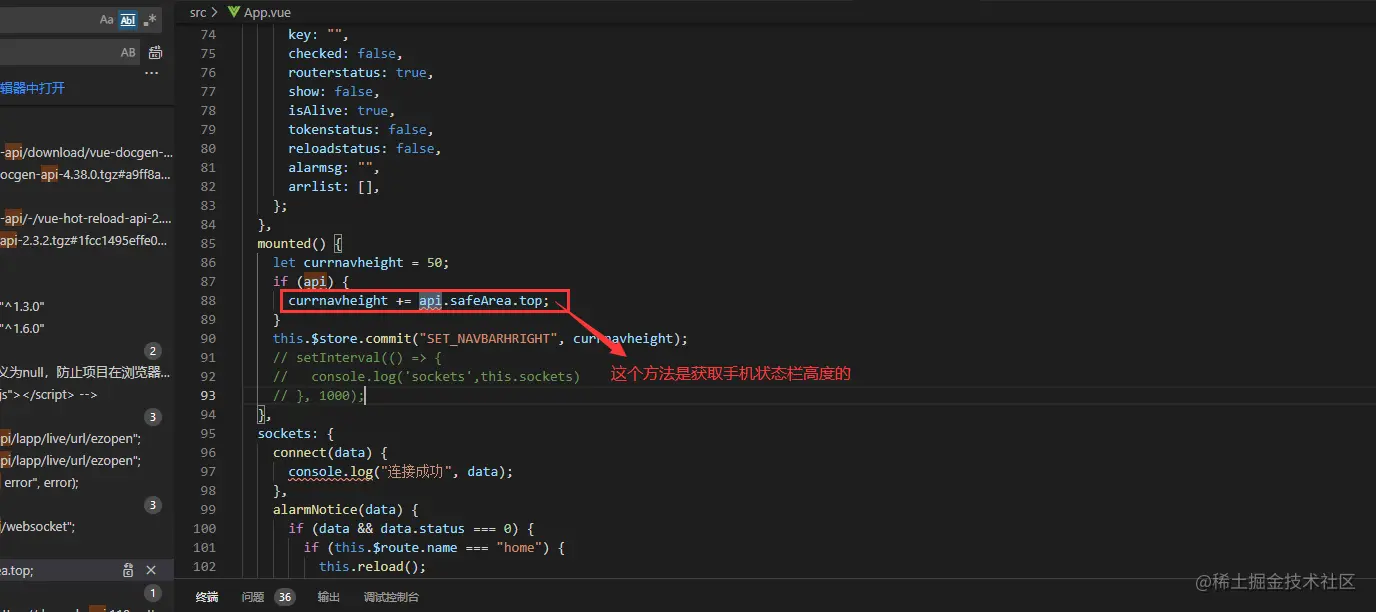This screenshot has width=1376, height=612.
Task: Click 'connect(data) {' line
Action: 330,452
